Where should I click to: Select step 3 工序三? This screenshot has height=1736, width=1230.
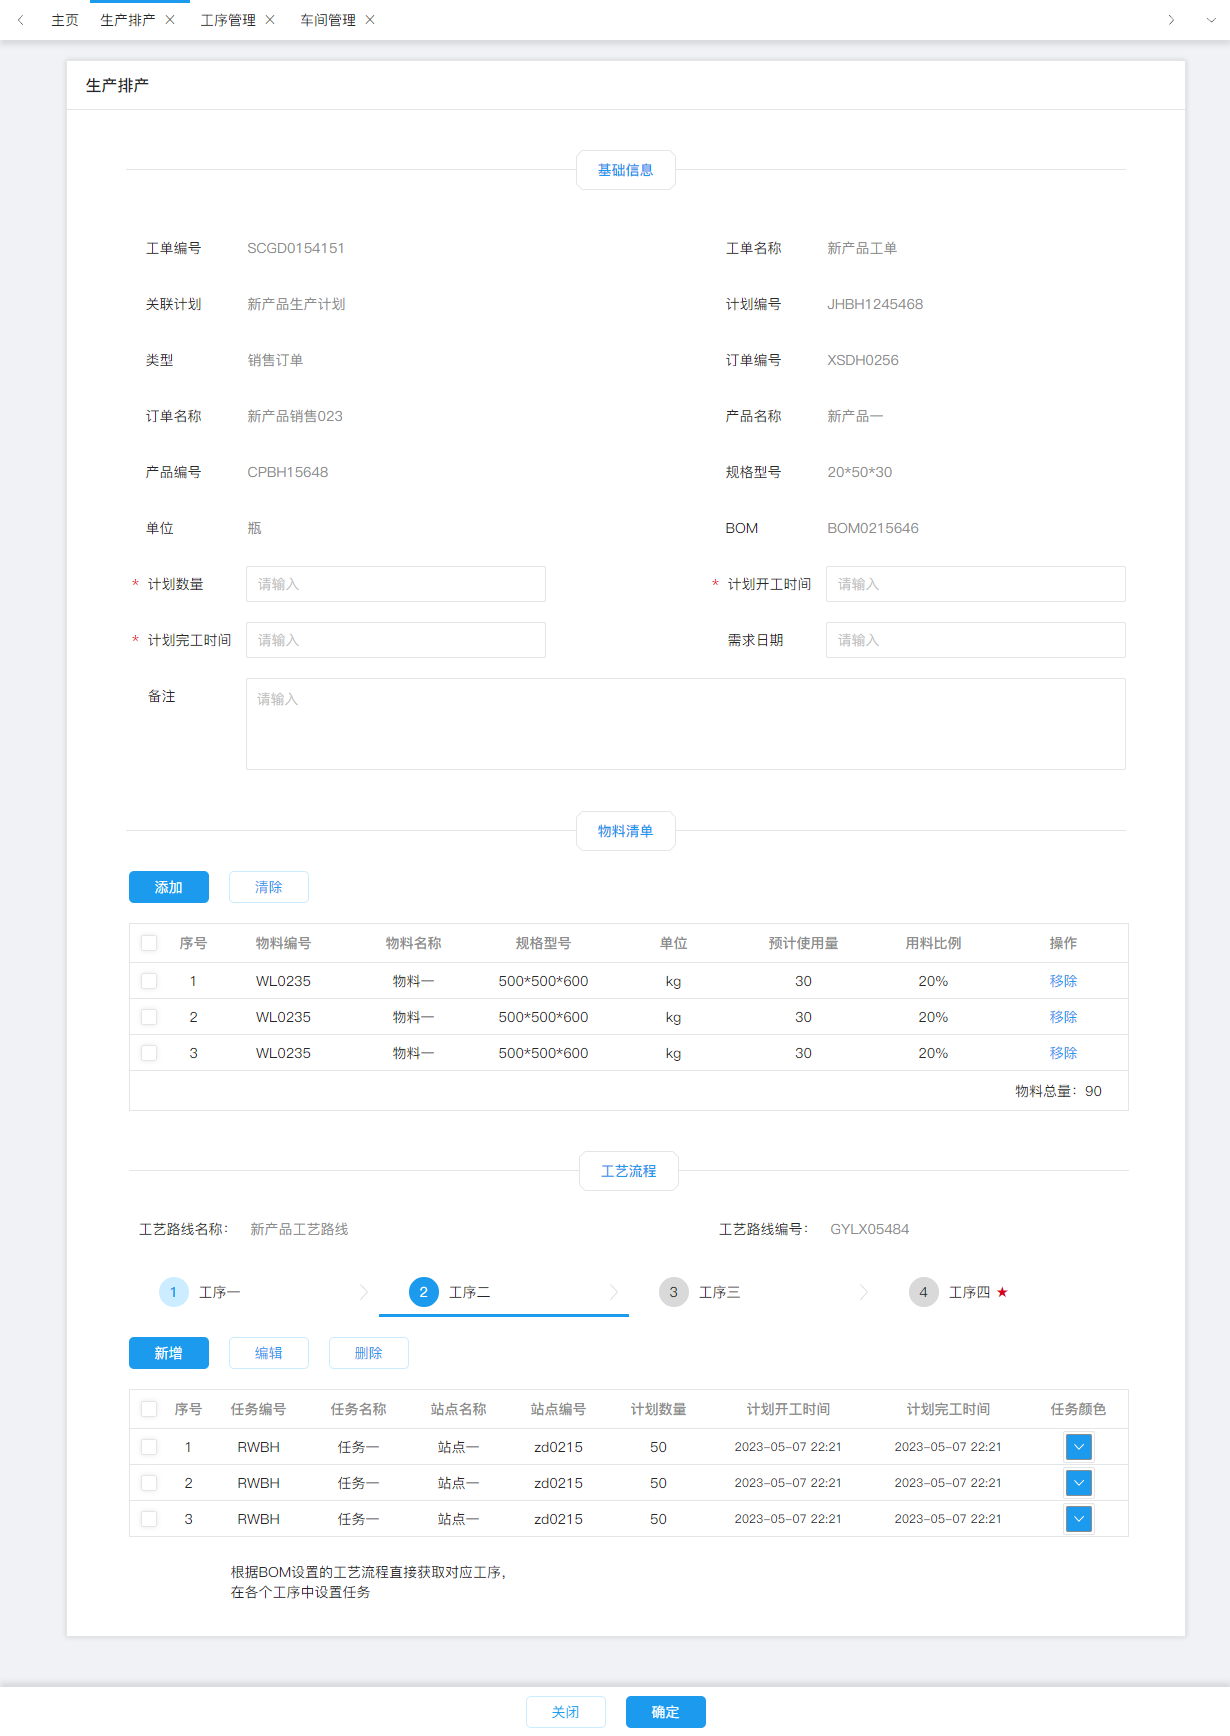pyautogui.click(x=700, y=1292)
